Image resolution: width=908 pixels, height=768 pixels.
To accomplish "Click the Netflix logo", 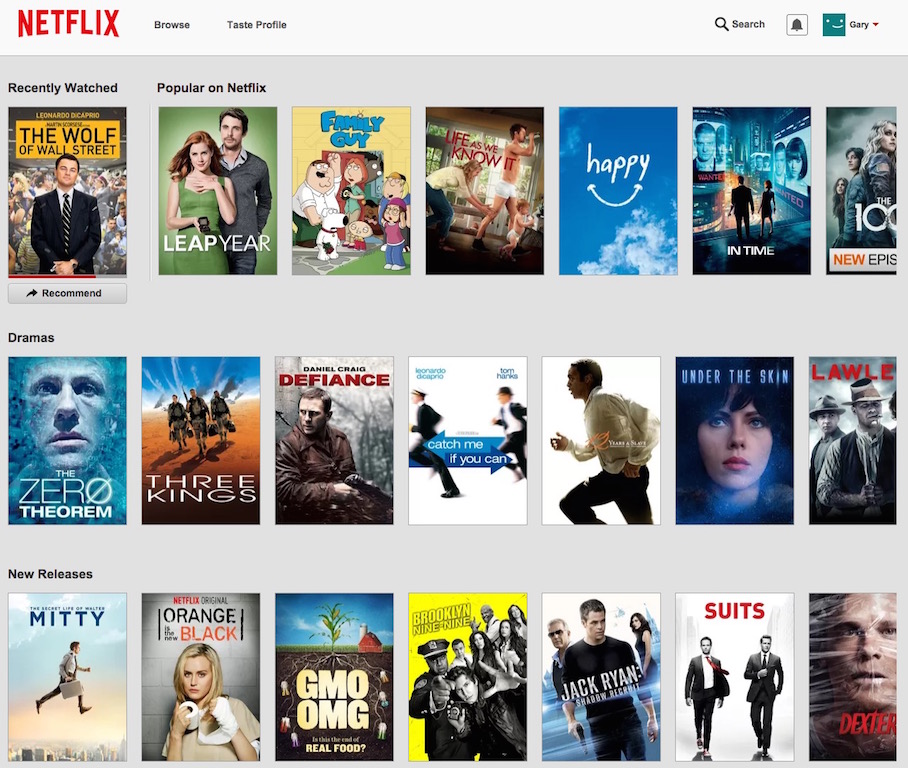I will tap(68, 23).
